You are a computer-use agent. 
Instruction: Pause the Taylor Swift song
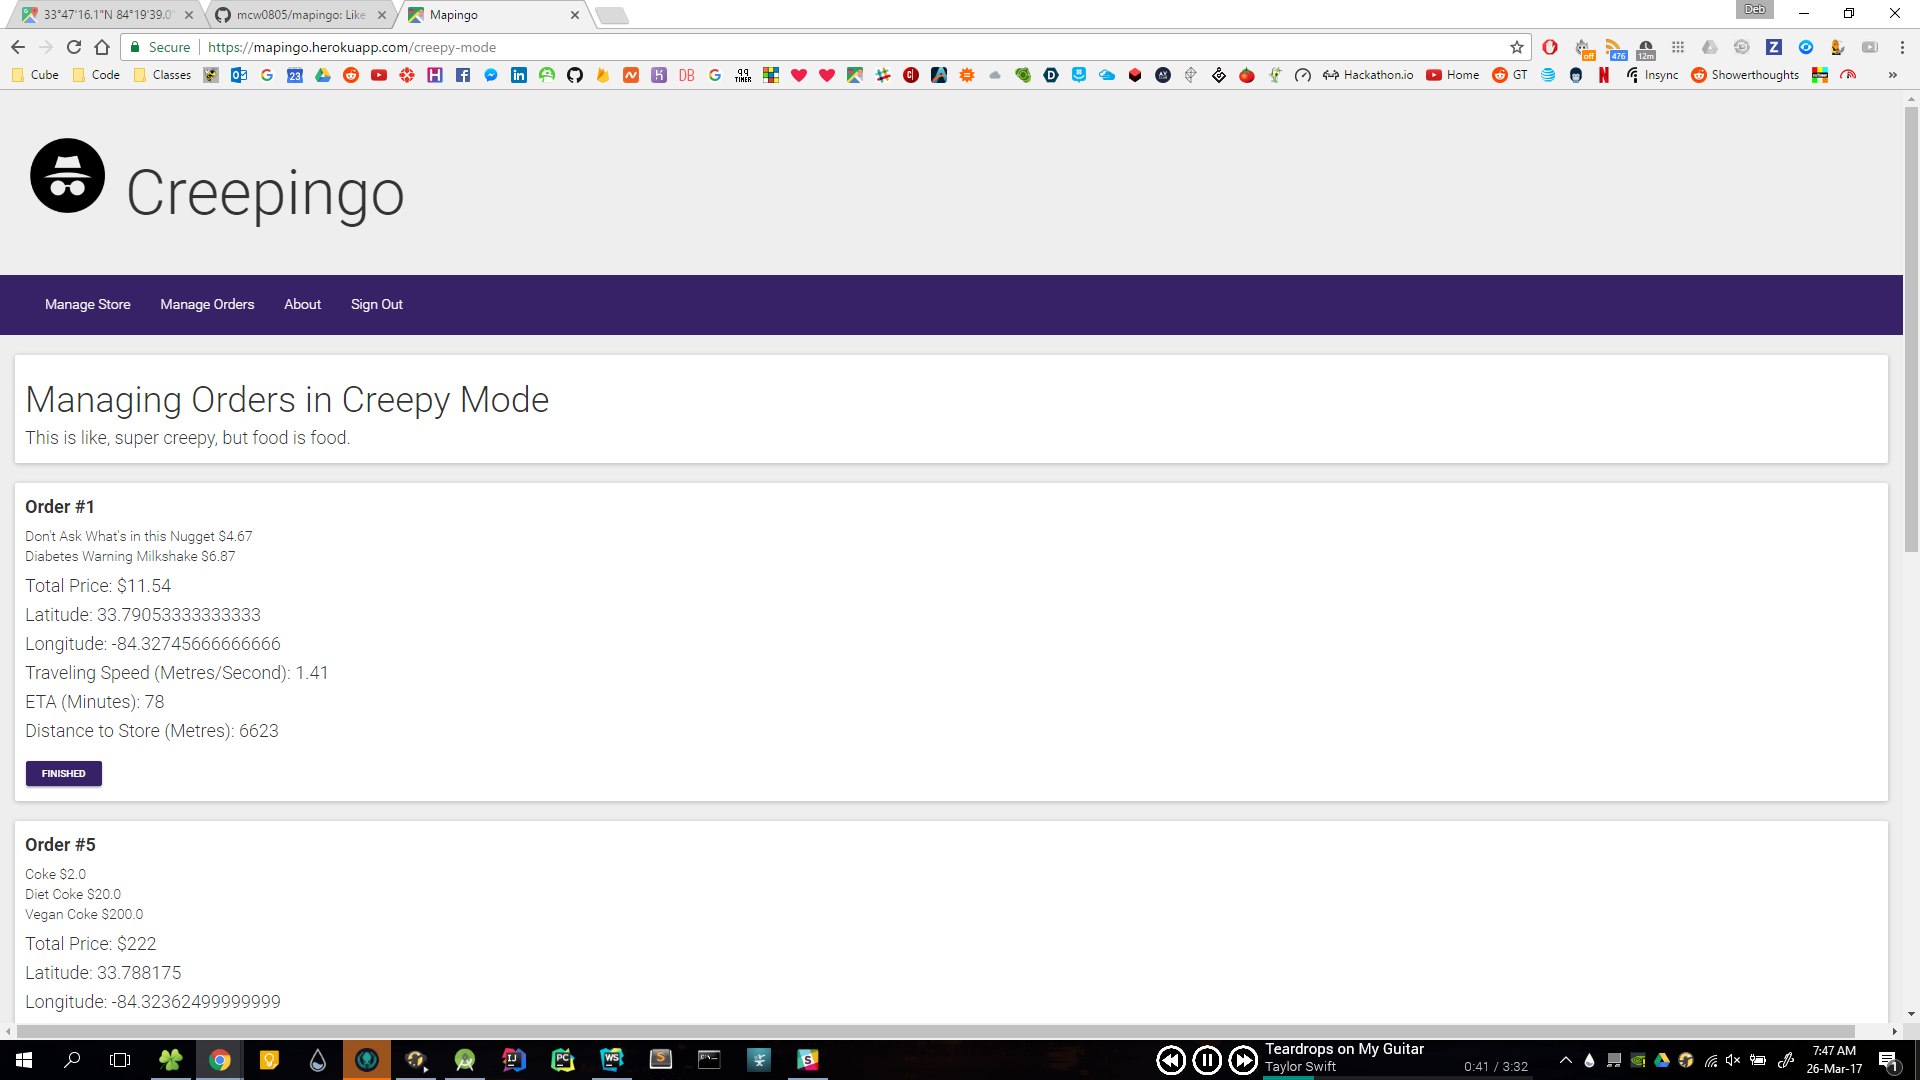tap(1207, 1060)
